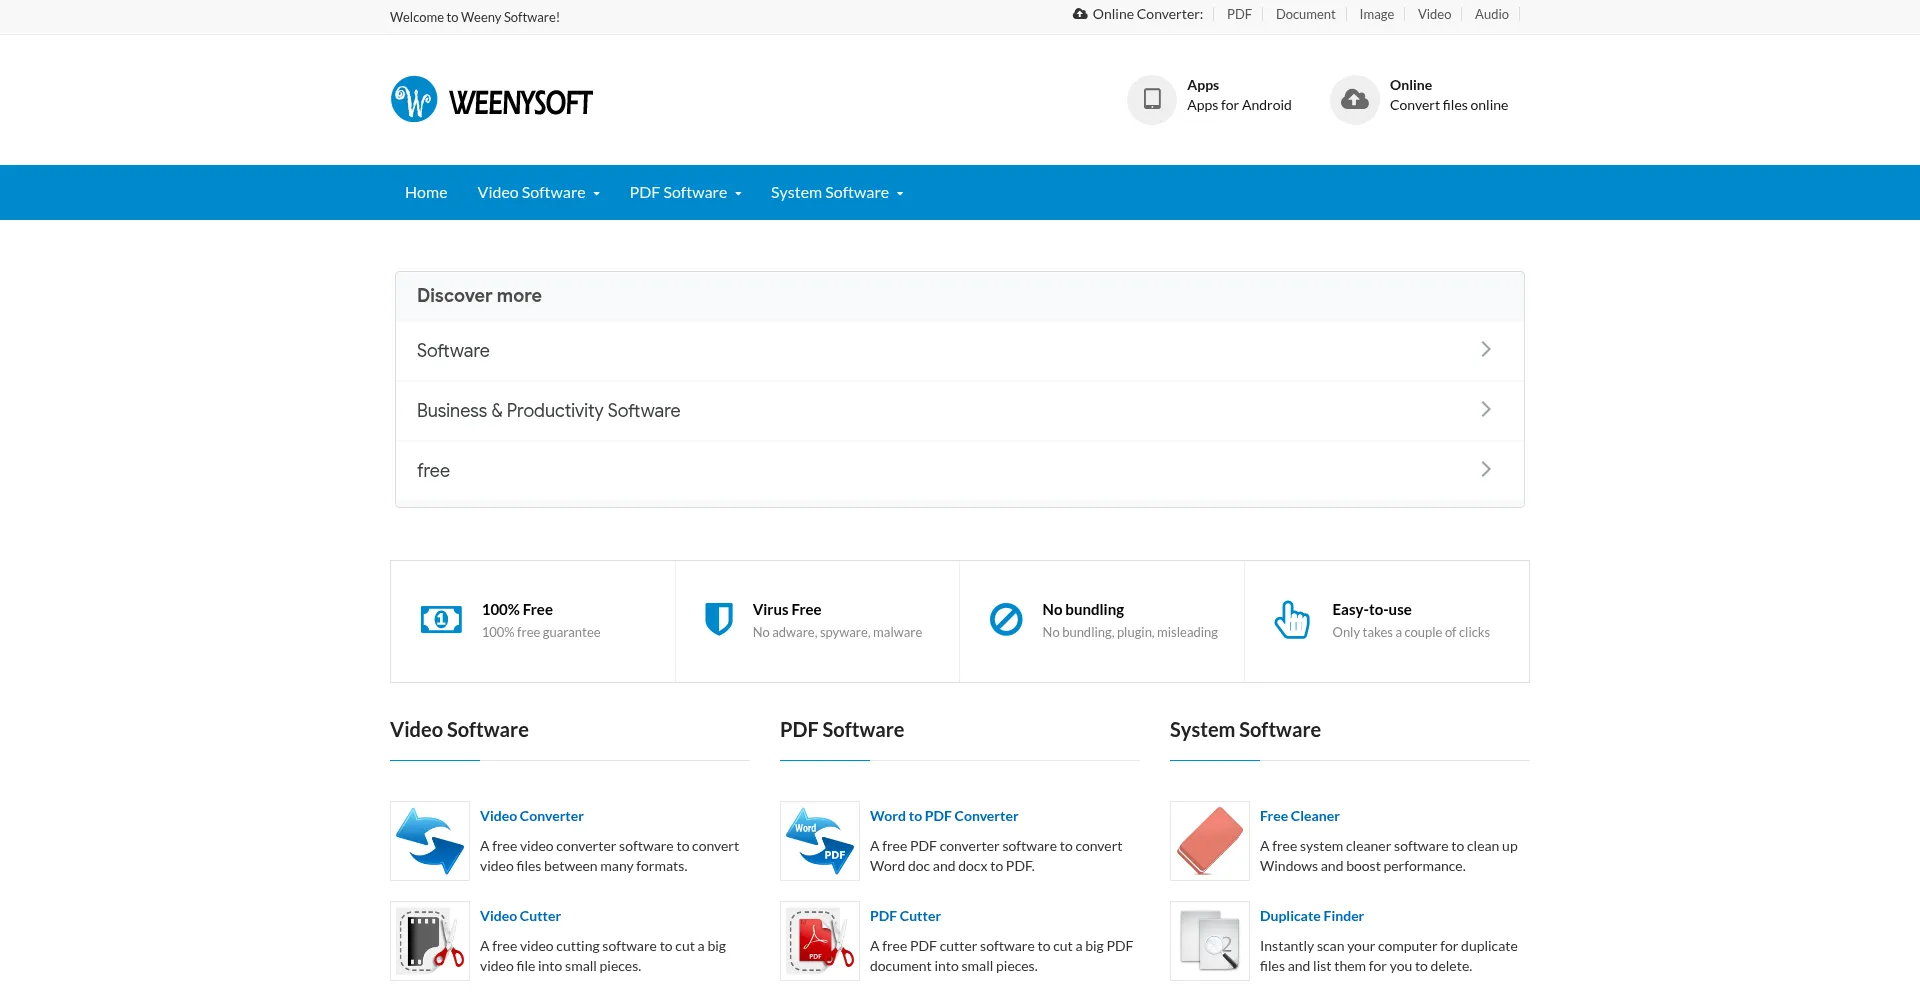The image size is (1920, 993).
Task: Open the Duplicate Finder magnifier thumbnail
Action: click(x=1210, y=941)
